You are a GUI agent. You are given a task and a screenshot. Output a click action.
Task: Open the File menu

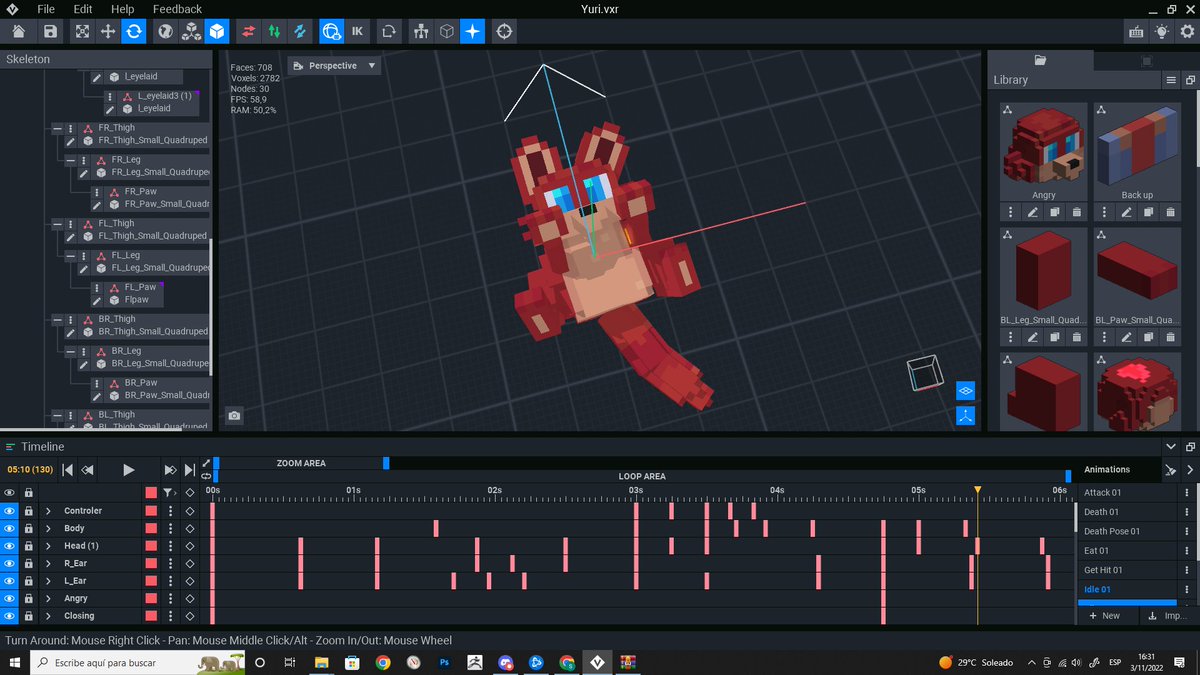tap(46, 9)
